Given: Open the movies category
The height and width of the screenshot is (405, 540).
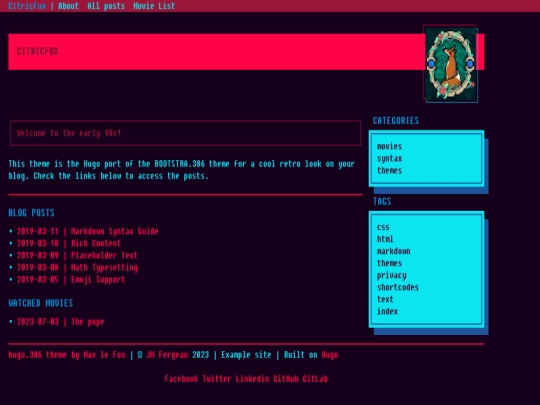Looking at the screenshot, I should coord(390,146).
